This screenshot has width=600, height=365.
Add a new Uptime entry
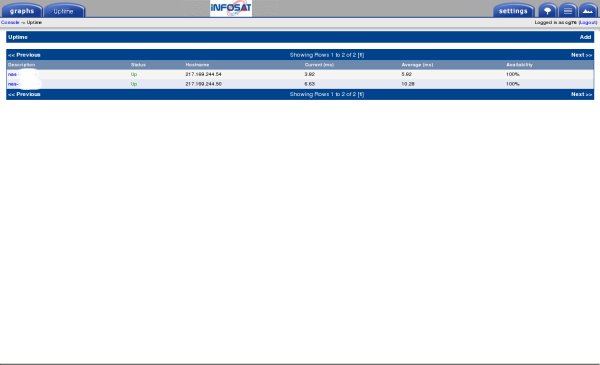[585, 37]
